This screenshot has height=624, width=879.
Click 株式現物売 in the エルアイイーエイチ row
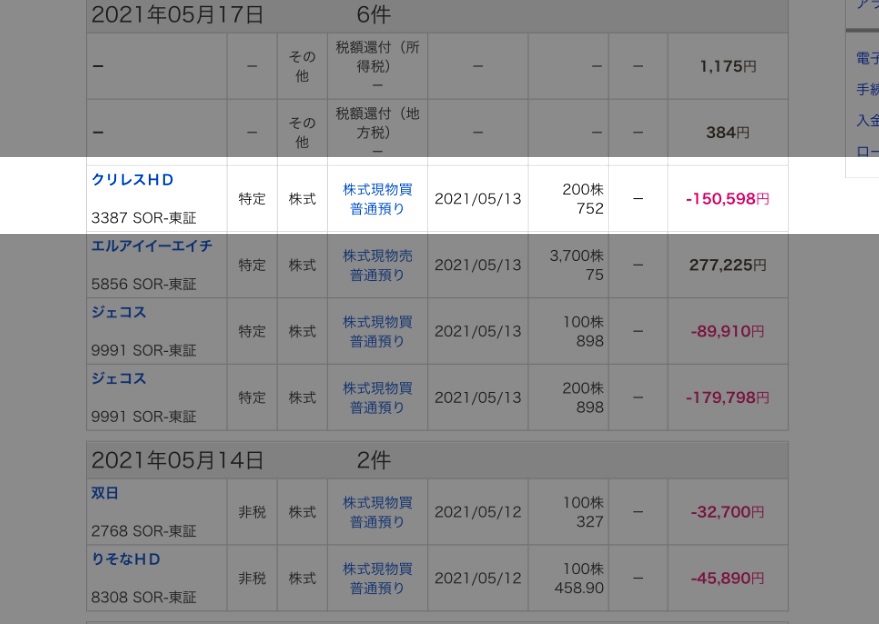pyautogui.click(x=377, y=256)
